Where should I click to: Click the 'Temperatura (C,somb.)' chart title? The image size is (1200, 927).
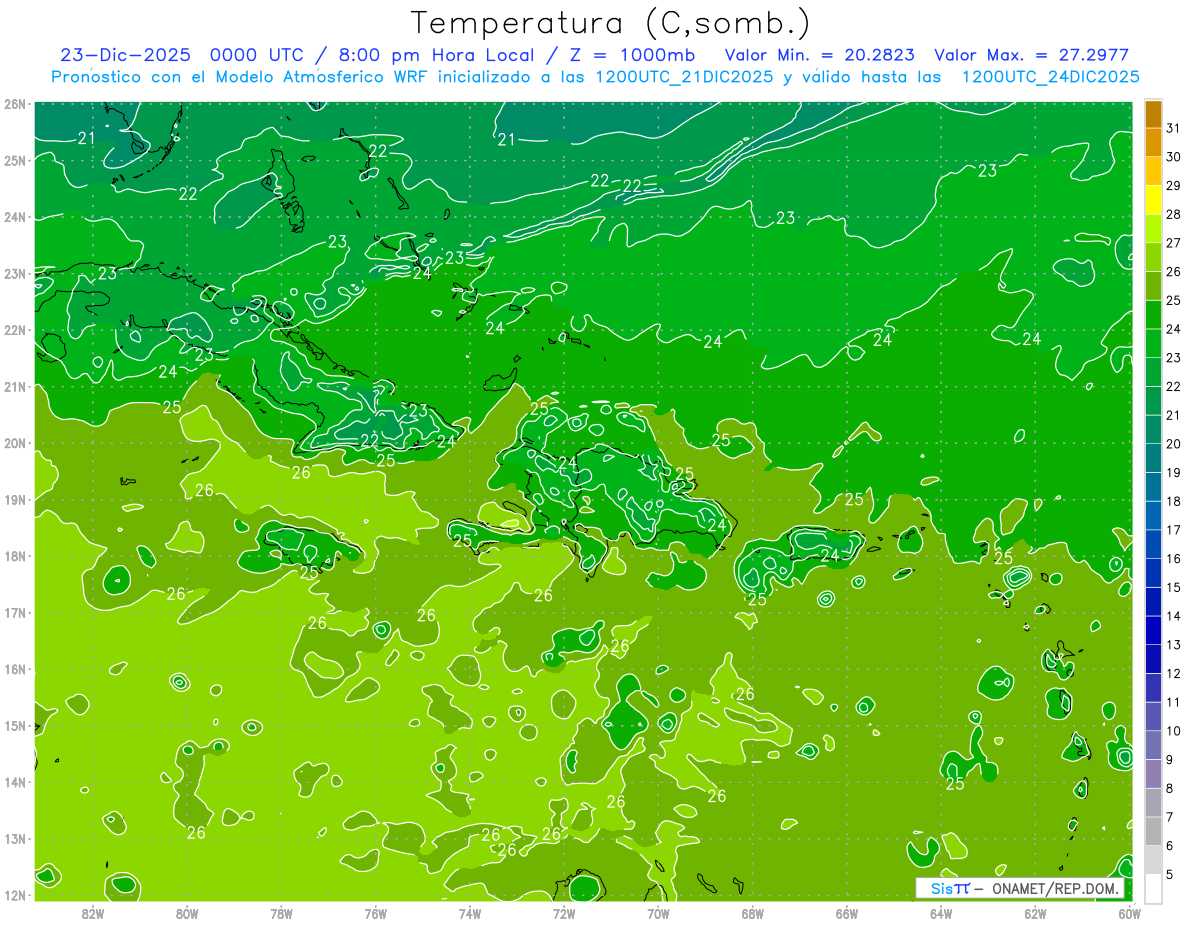click(611, 23)
